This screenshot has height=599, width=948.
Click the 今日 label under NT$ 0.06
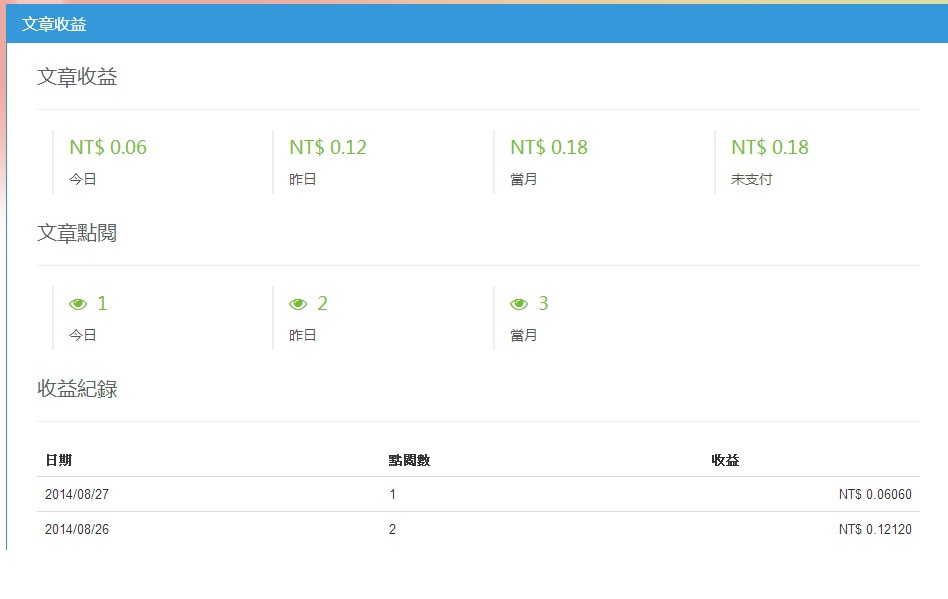coord(83,180)
